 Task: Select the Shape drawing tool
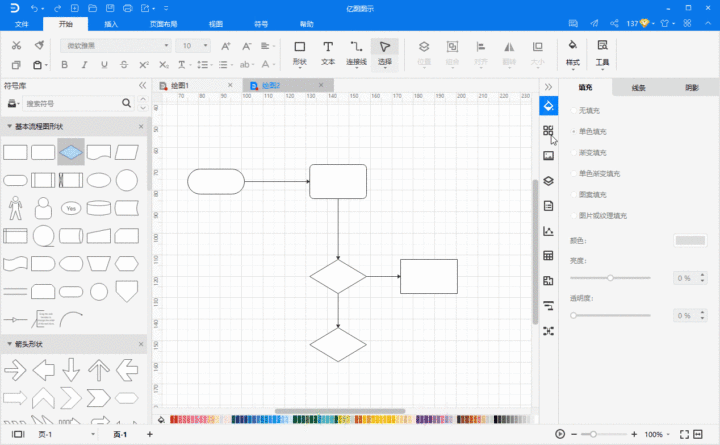(300, 53)
